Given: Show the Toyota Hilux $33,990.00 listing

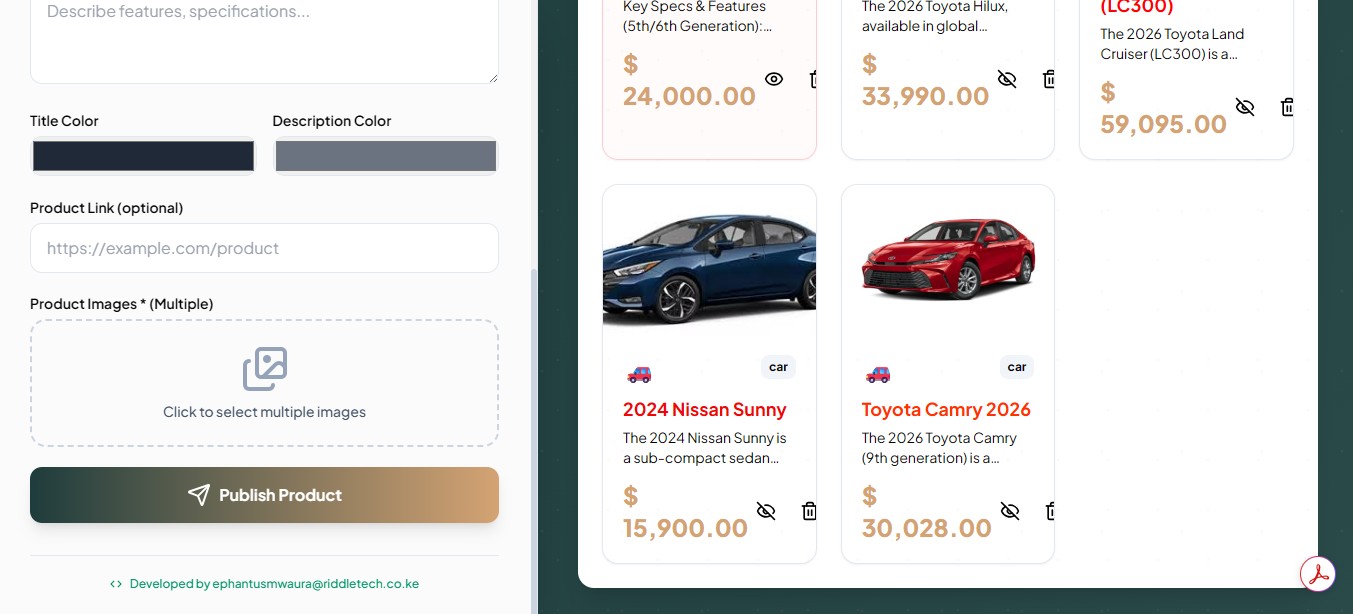Looking at the screenshot, I should [x=1007, y=79].
